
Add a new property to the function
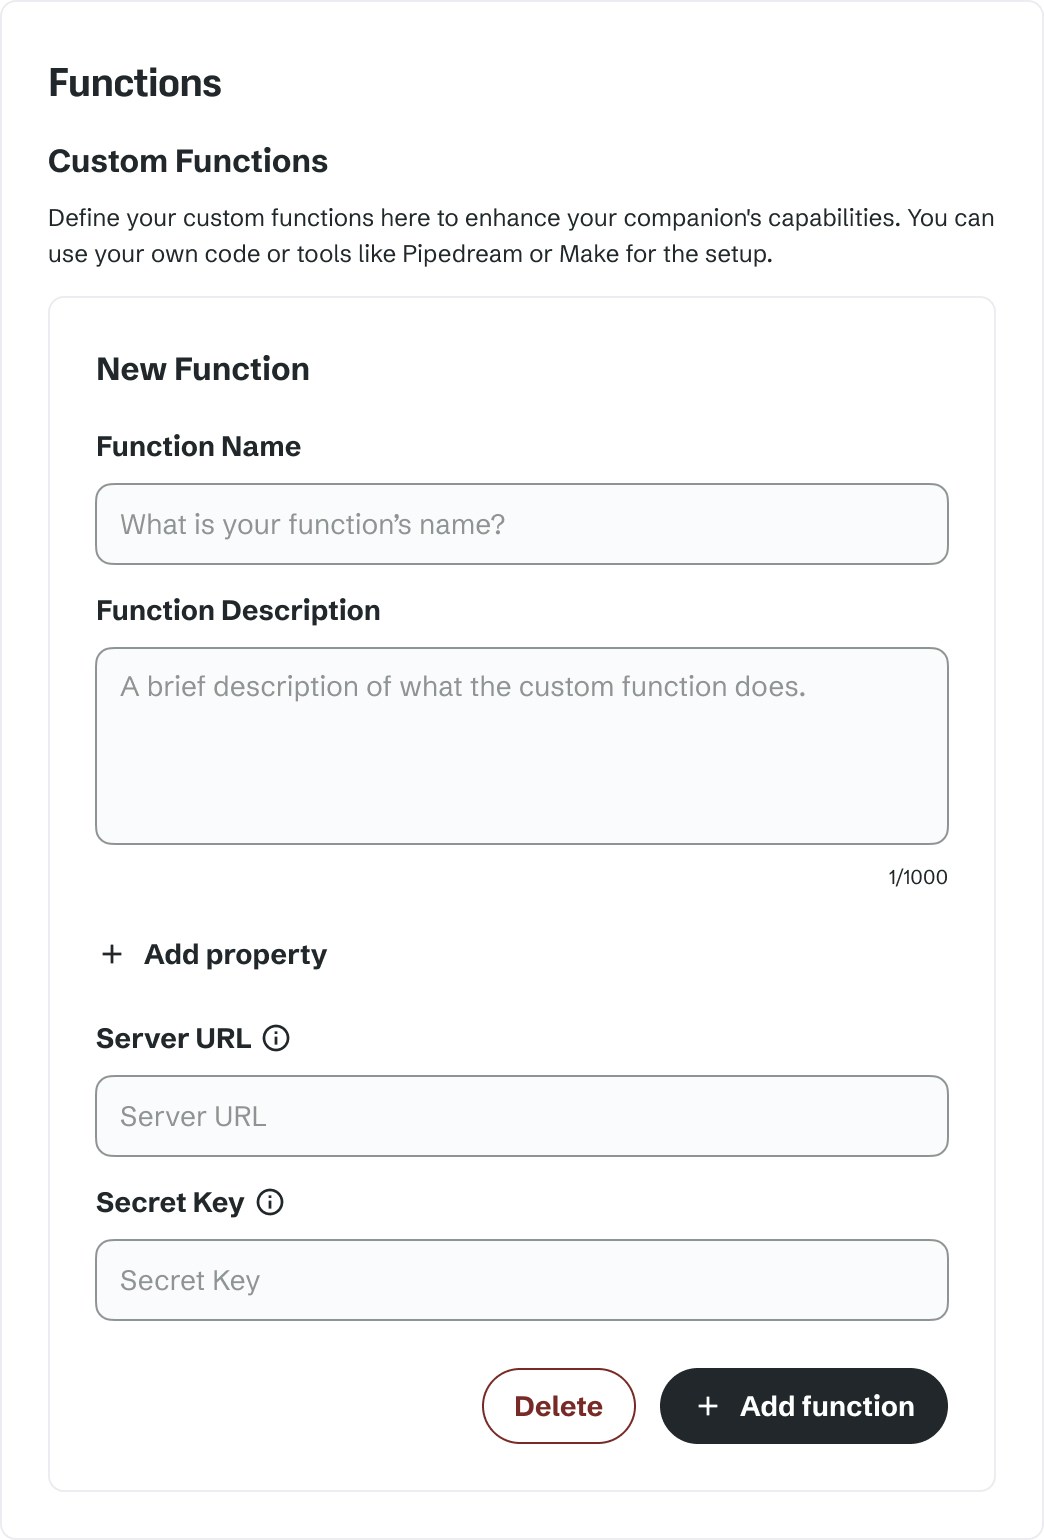[x=211, y=955]
